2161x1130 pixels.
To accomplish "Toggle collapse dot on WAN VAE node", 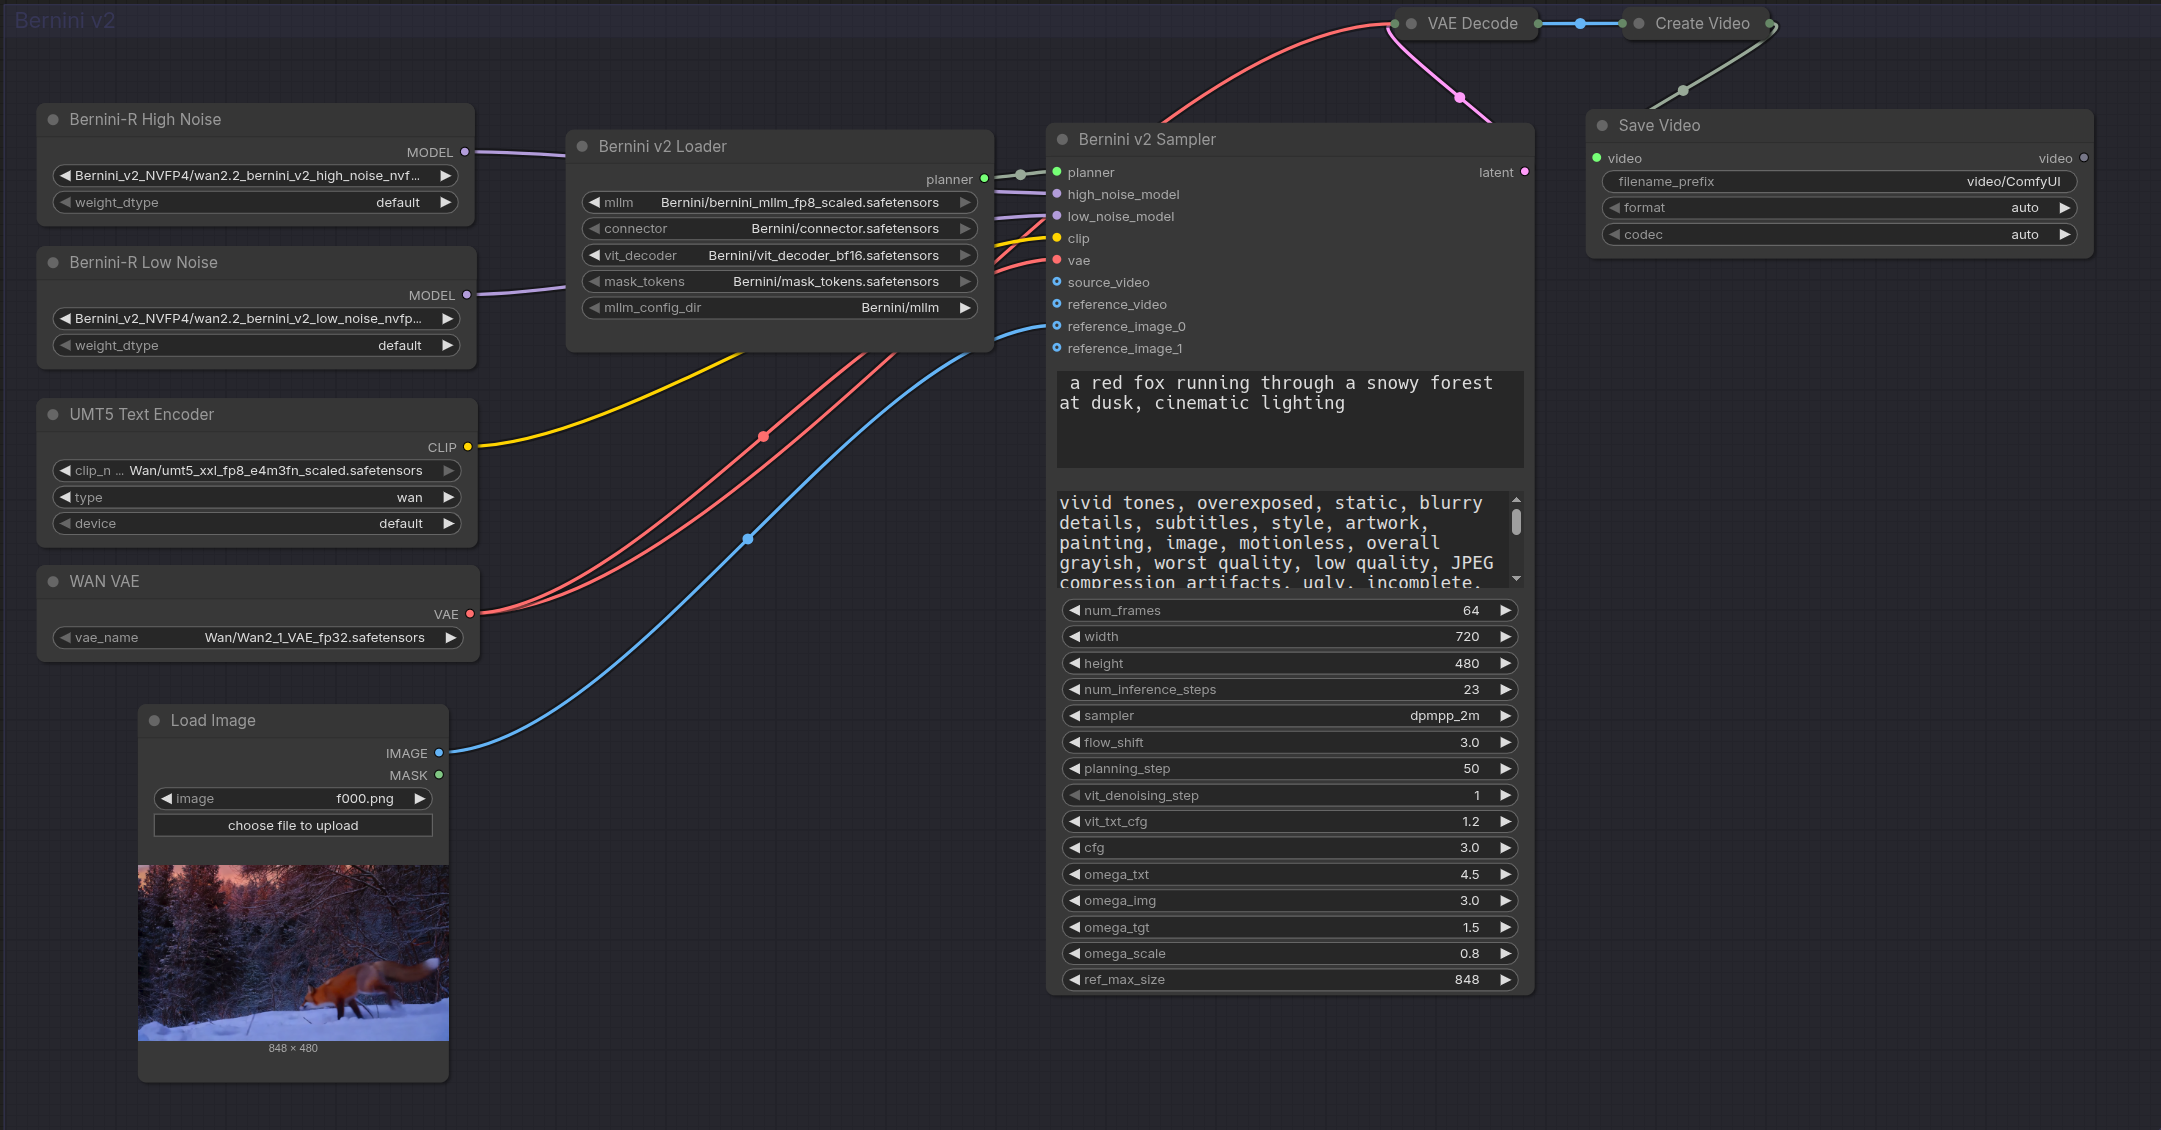I will pyautogui.click(x=53, y=582).
